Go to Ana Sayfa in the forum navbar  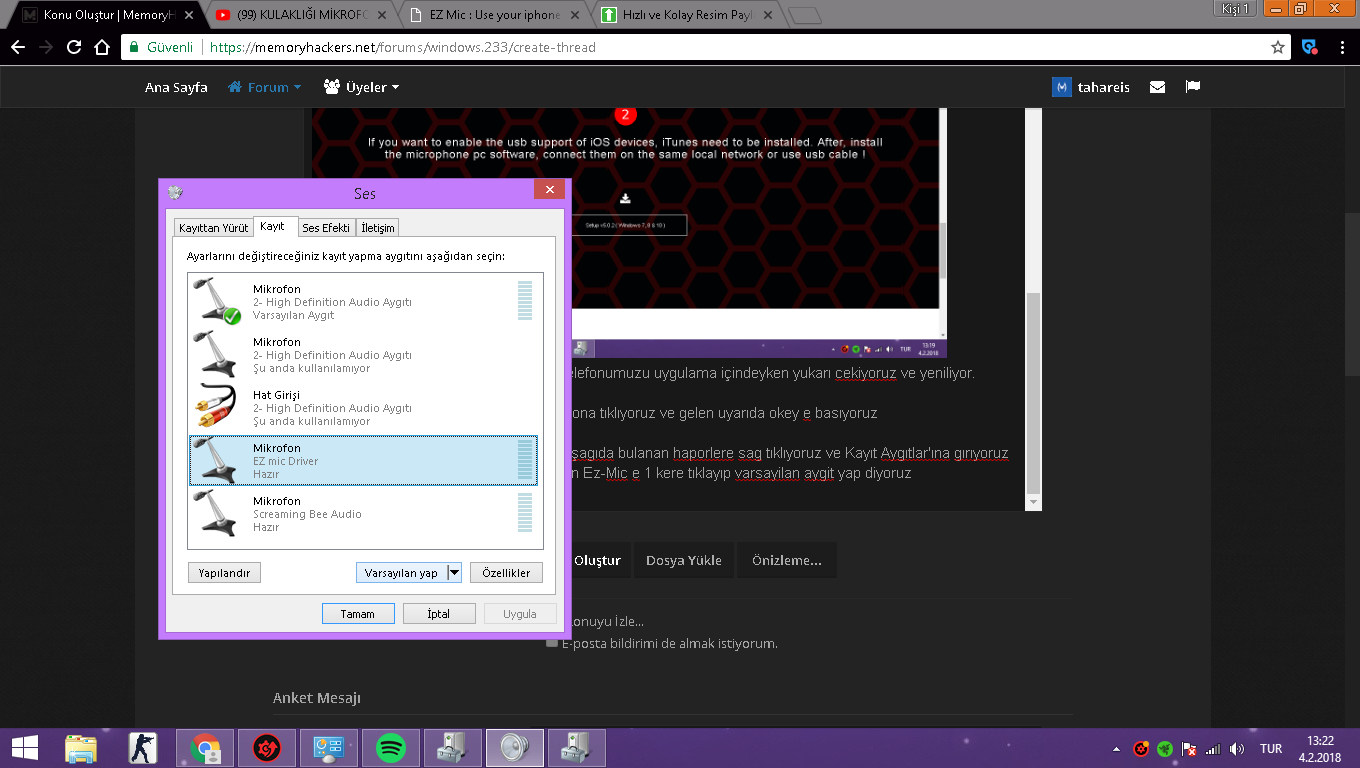click(x=176, y=87)
